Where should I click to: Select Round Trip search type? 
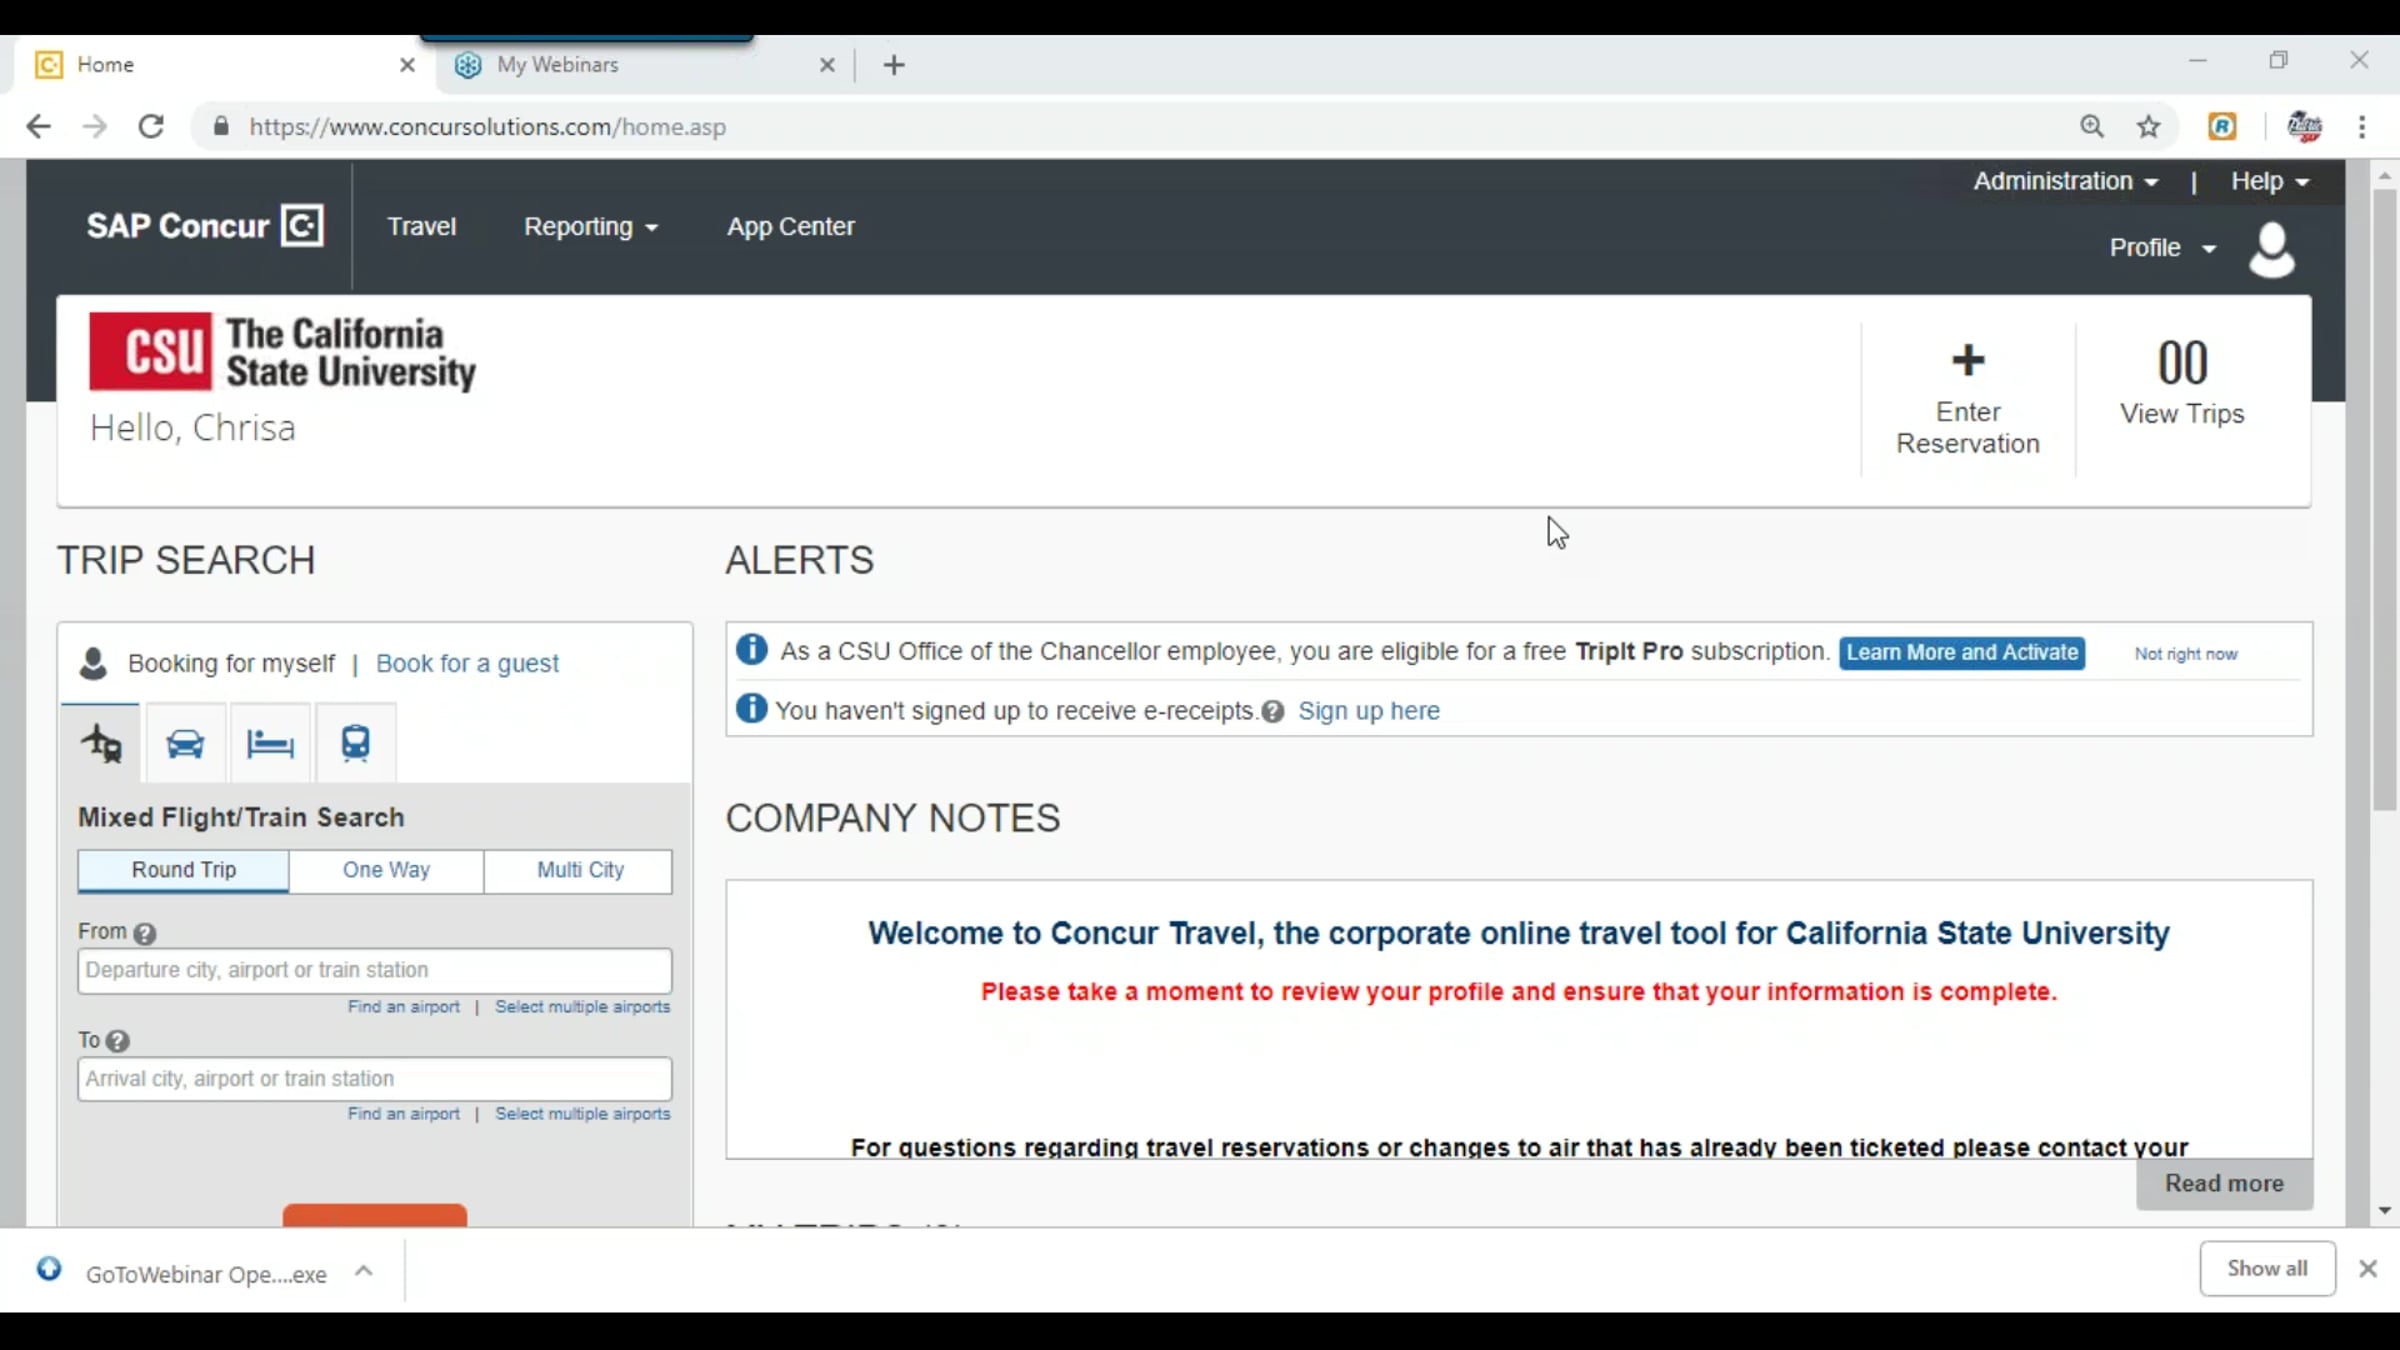coord(184,871)
